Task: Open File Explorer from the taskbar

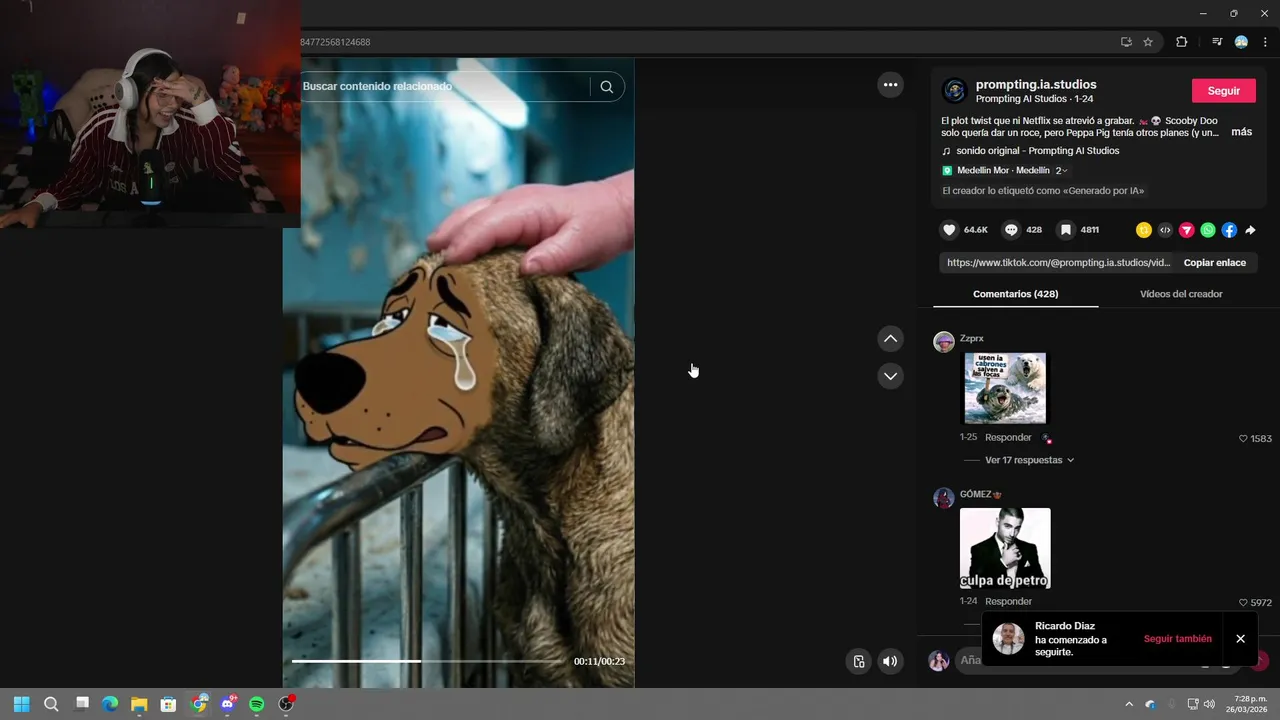Action: (139, 704)
